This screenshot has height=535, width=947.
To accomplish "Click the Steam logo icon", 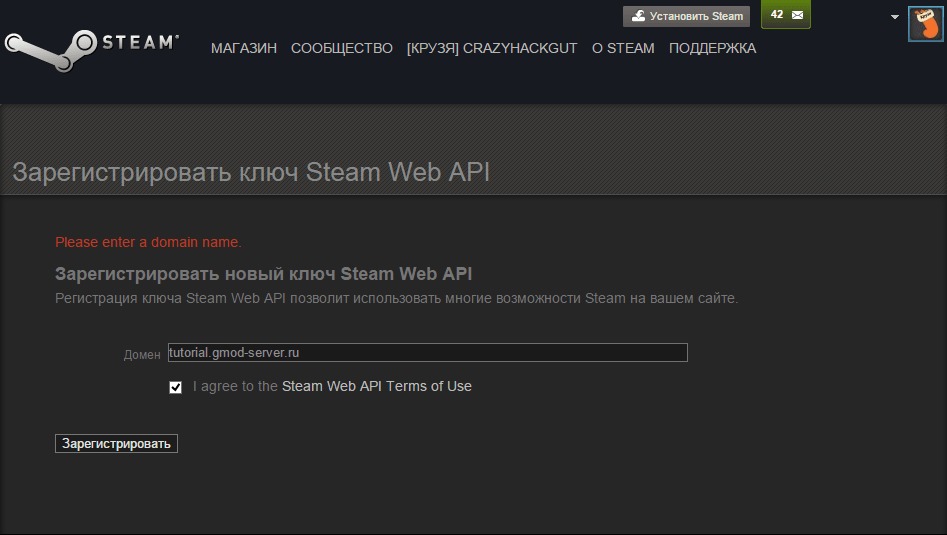I will click(92, 50).
